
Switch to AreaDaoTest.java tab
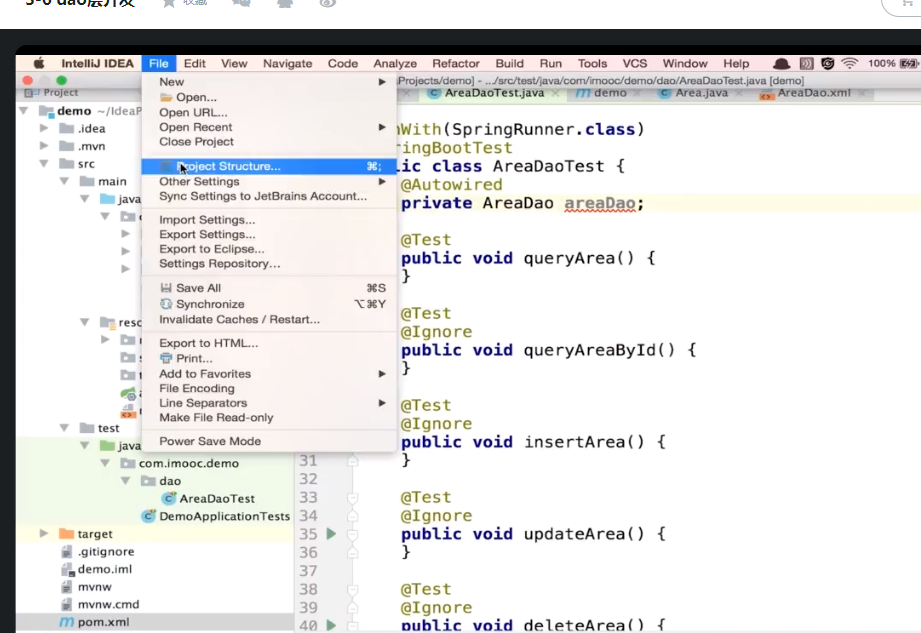click(494, 93)
